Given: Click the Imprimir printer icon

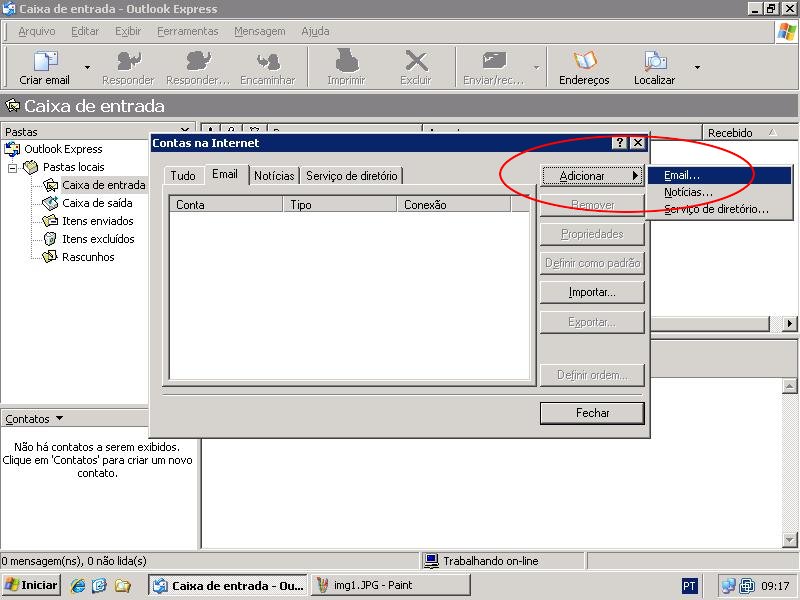Looking at the screenshot, I should 347,60.
